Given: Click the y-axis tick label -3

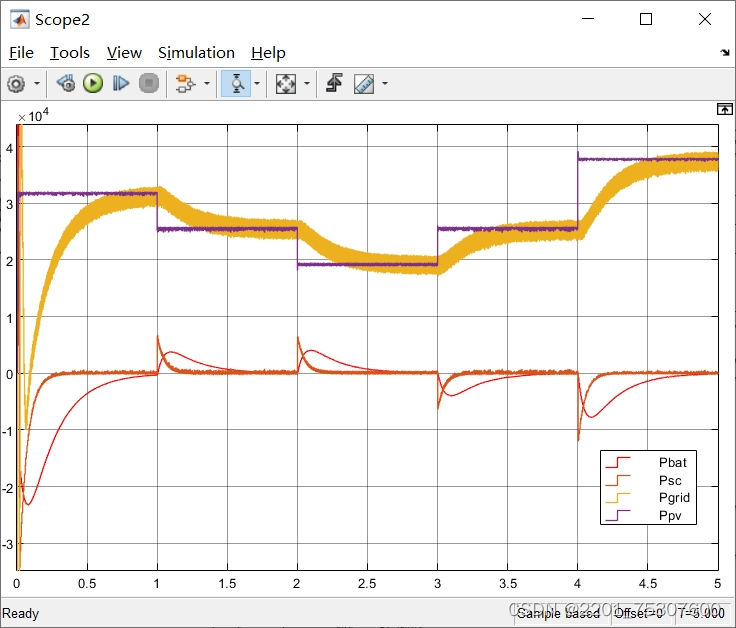Looking at the screenshot, I should 8,544.
